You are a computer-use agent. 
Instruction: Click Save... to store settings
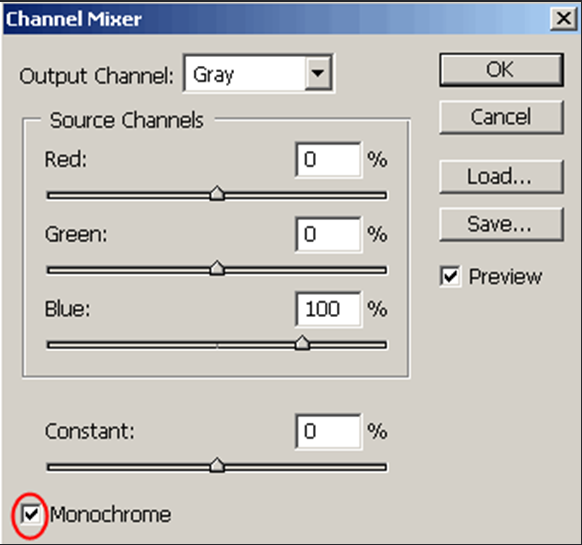tap(501, 224)
